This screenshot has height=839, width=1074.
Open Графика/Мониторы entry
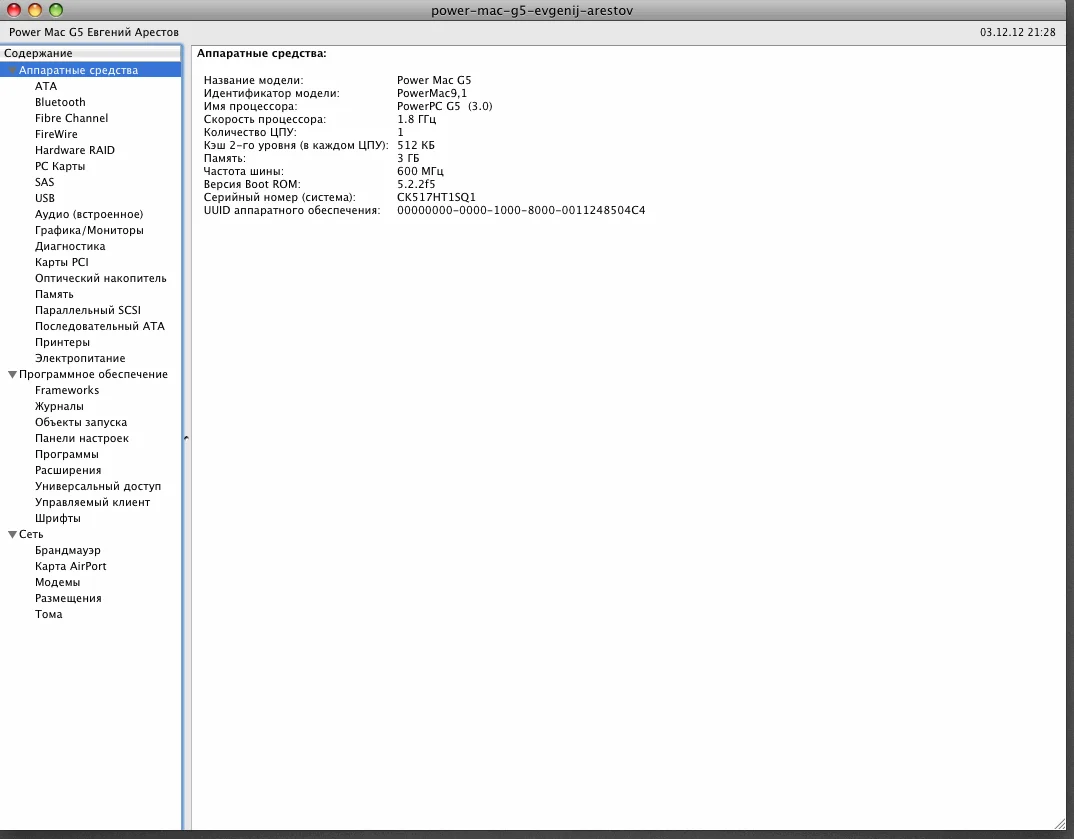click(89, 230)
